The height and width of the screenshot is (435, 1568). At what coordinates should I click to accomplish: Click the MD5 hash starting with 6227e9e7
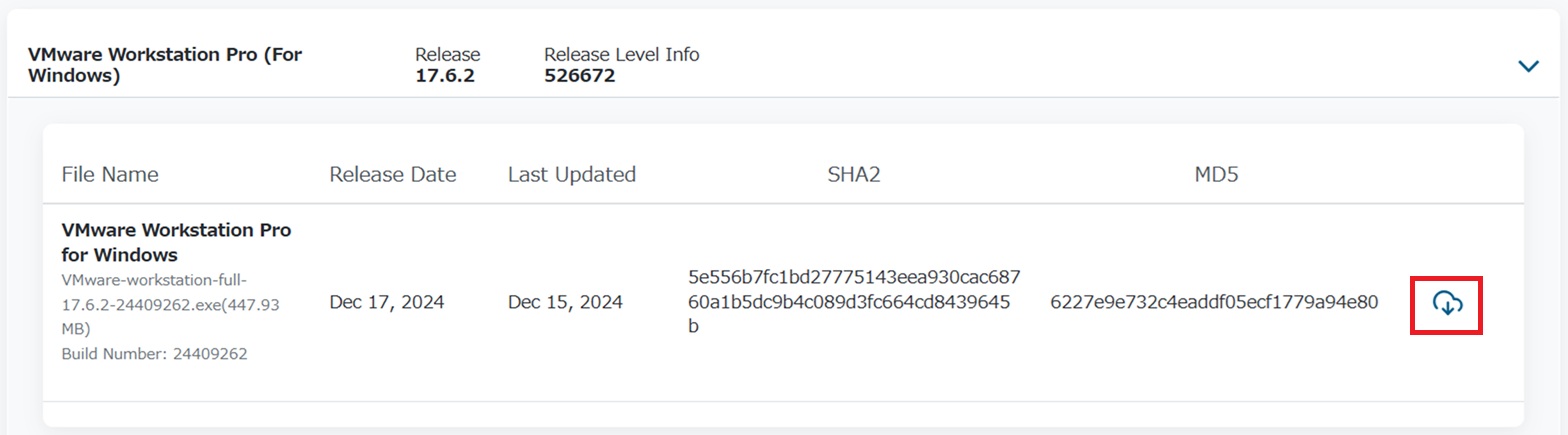[x=1215, y=302]
